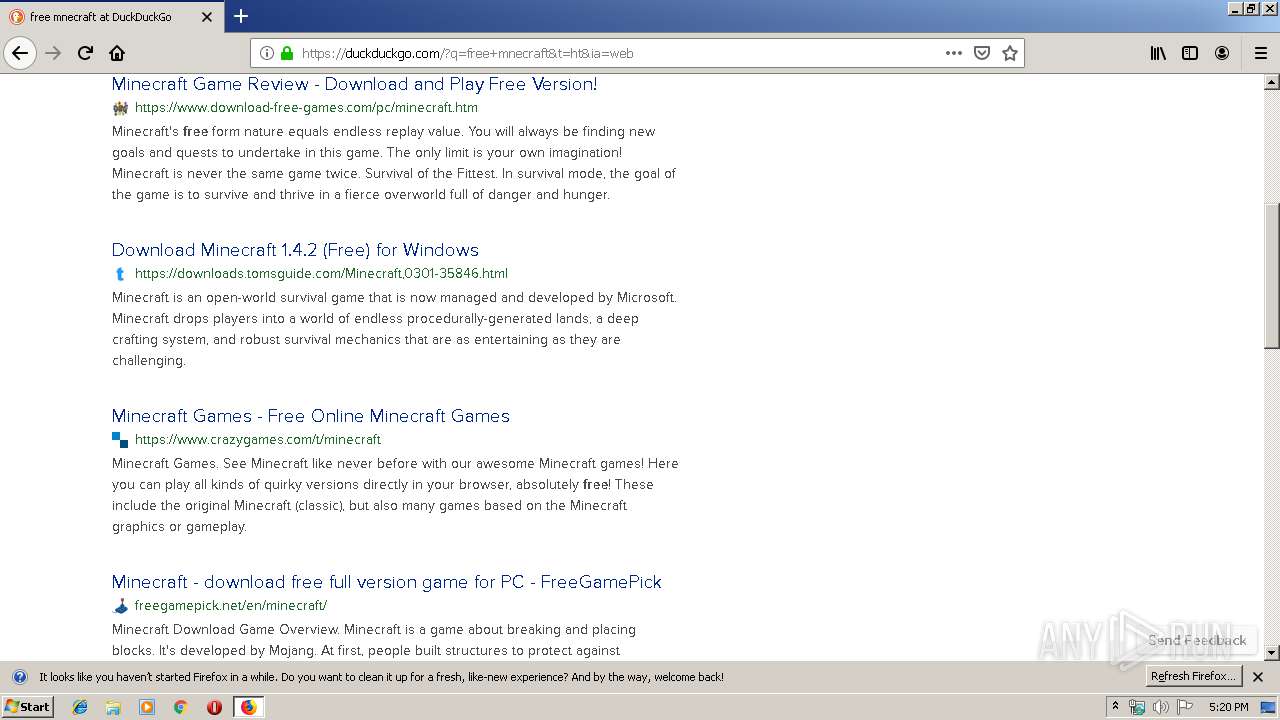This screenshot has width=1280, height=720.
Task: Open the freegamepick.net/en/minecraft/ URL link
Action: [x=231, y=605]
